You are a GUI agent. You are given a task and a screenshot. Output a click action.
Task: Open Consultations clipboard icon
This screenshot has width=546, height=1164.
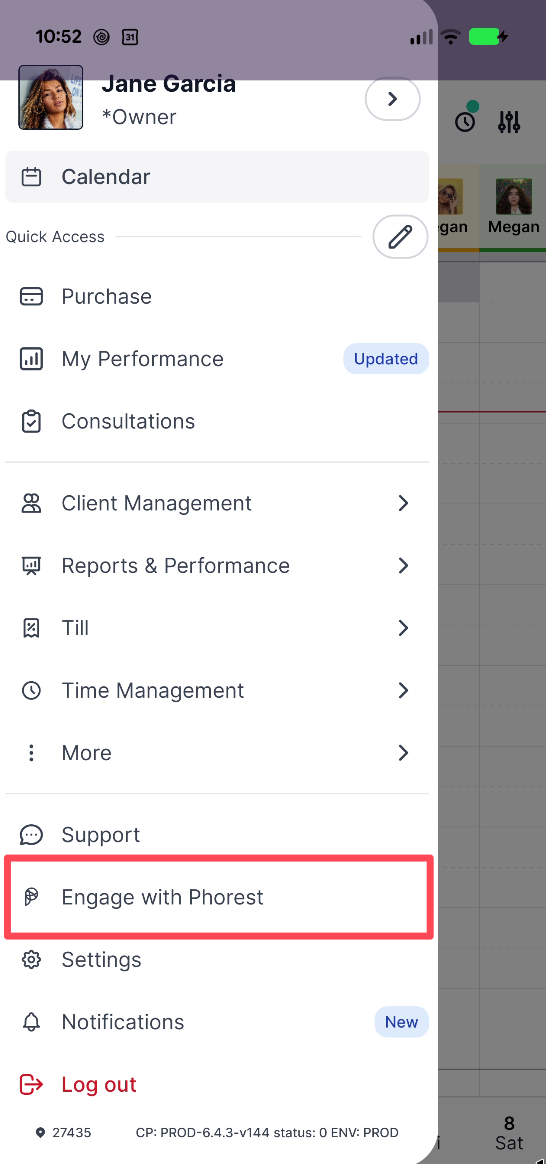31,421
